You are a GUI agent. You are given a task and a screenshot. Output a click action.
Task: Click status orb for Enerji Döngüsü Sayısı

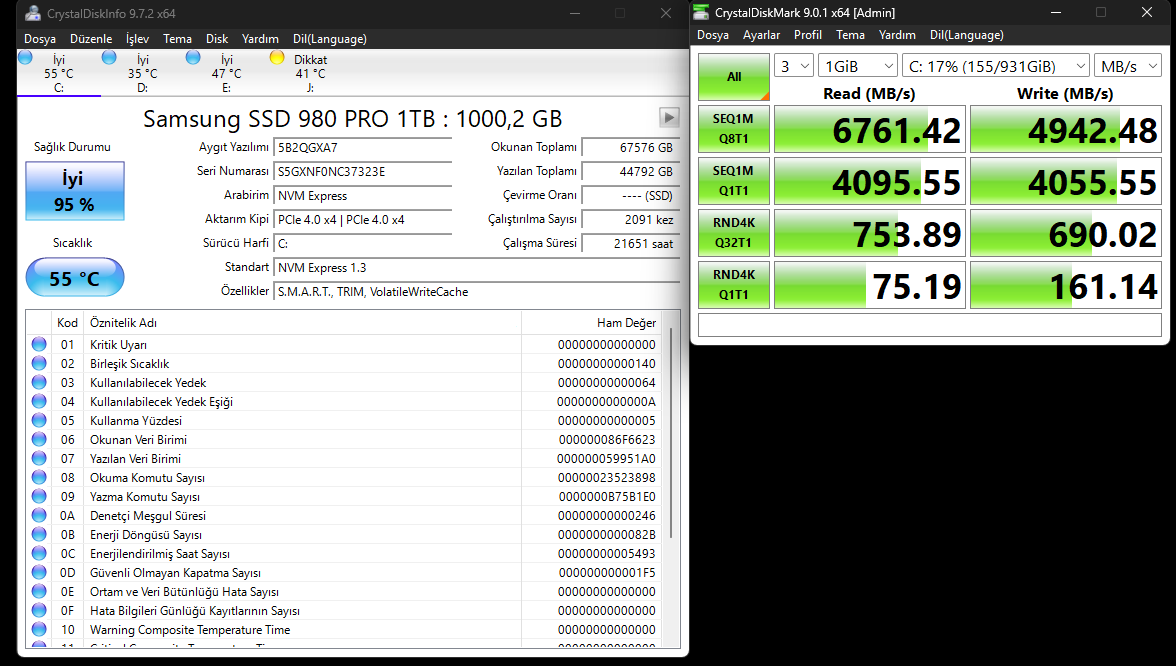coord(39,534)
